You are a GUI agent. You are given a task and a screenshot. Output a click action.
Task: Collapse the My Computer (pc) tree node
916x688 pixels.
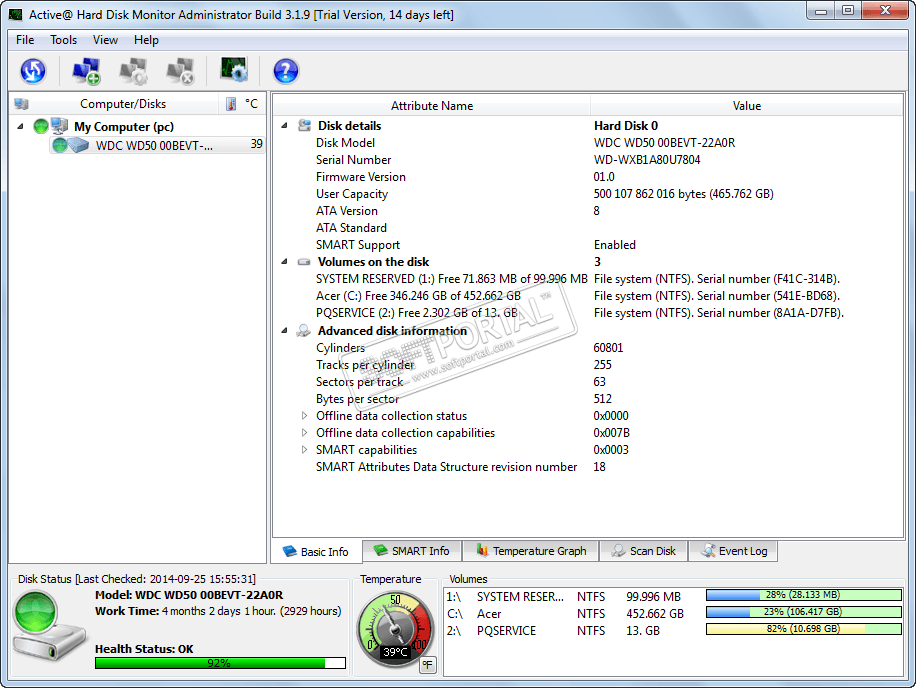(x=20, y=126)
